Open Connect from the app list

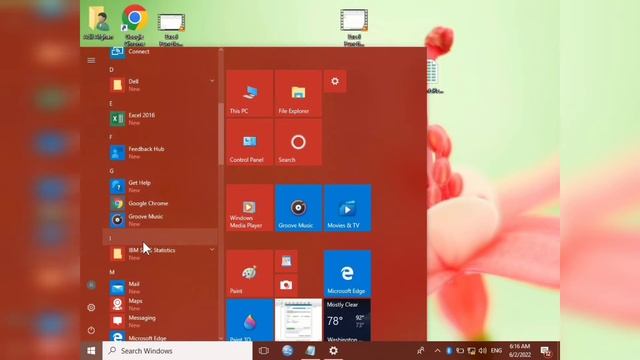click(160, 52)
